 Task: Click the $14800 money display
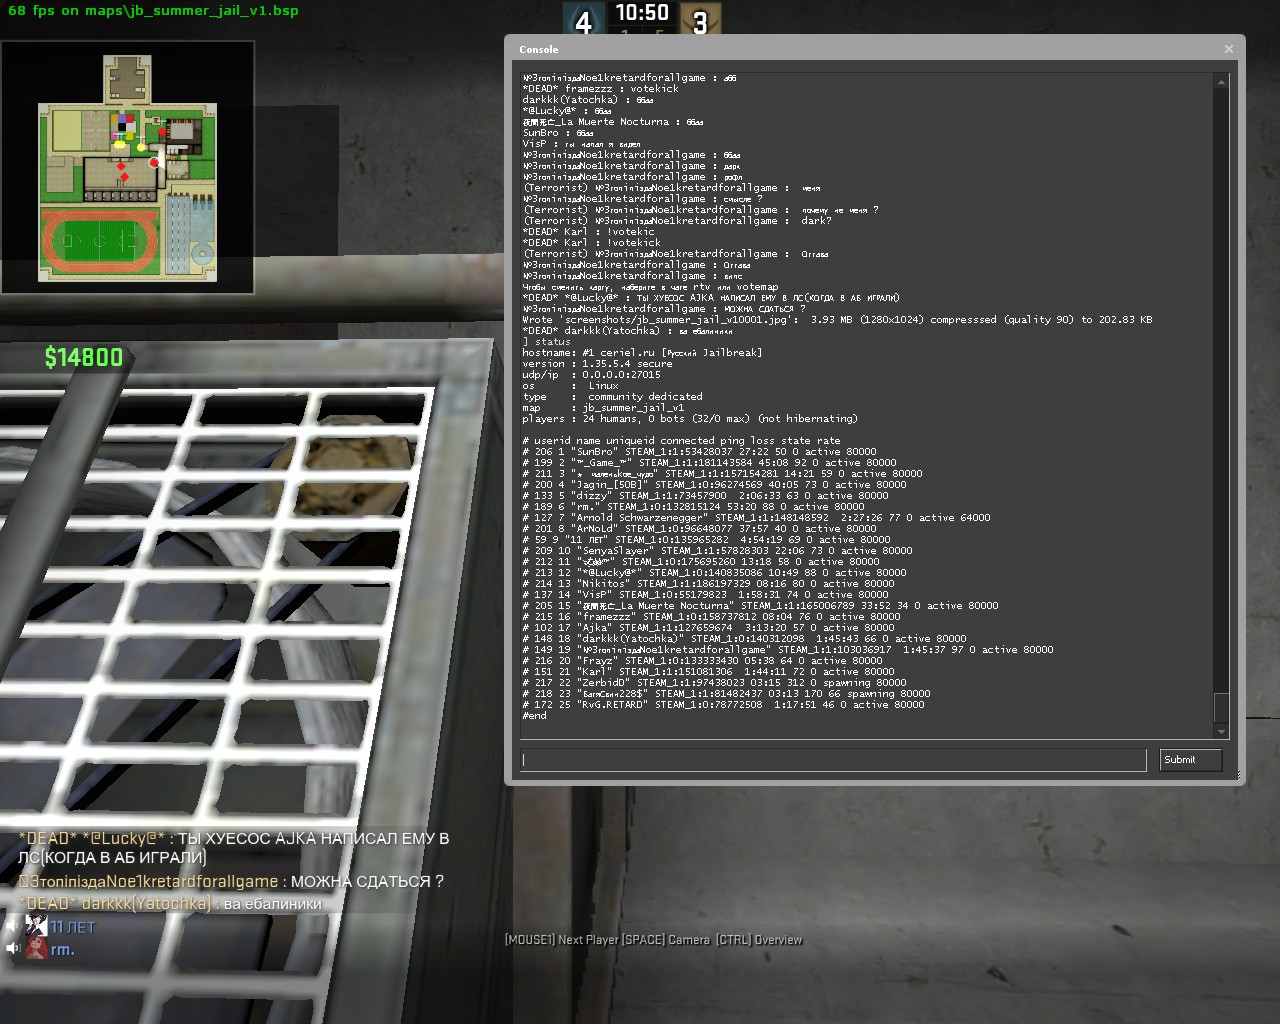(x=84, y=358)
